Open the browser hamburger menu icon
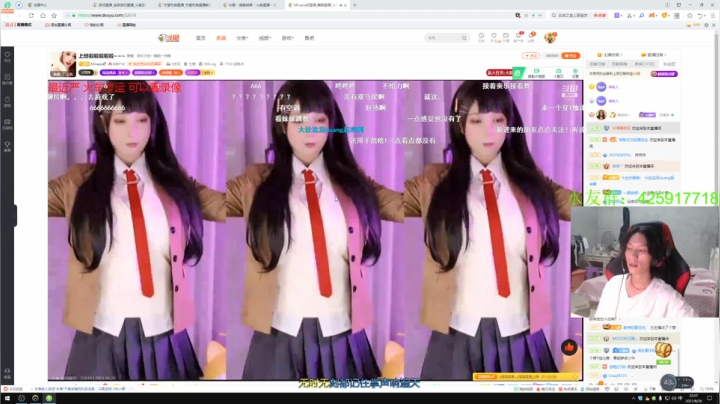Image resolution: width=720 pixels, height=404 pixels. click(x=713, y=15)
